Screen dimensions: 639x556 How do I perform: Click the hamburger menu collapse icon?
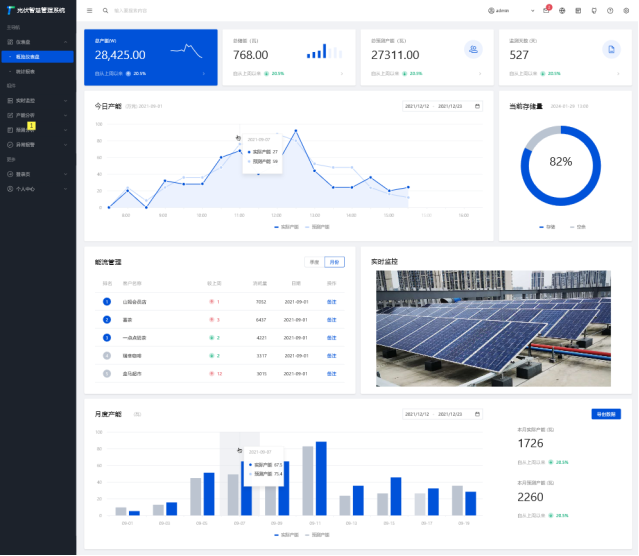pyautogui.click(x=90, y=10)
